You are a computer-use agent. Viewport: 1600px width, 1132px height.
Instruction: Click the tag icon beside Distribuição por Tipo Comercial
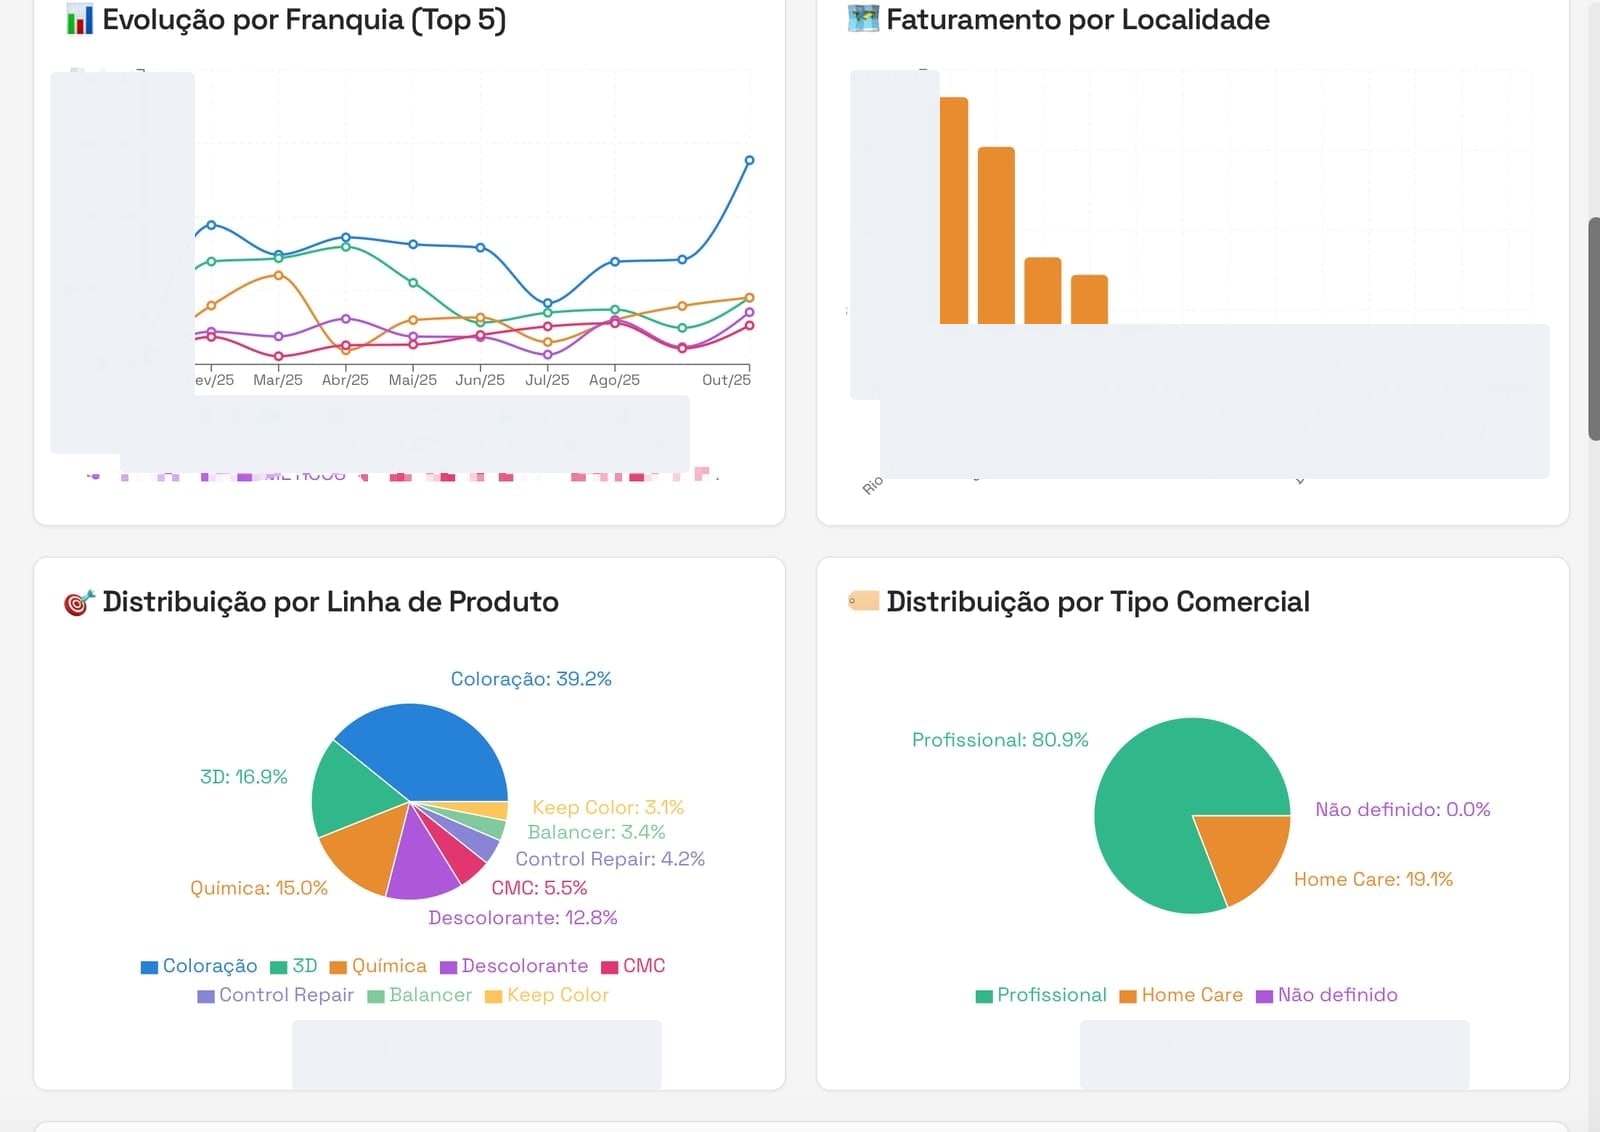[x=863, y=601]
